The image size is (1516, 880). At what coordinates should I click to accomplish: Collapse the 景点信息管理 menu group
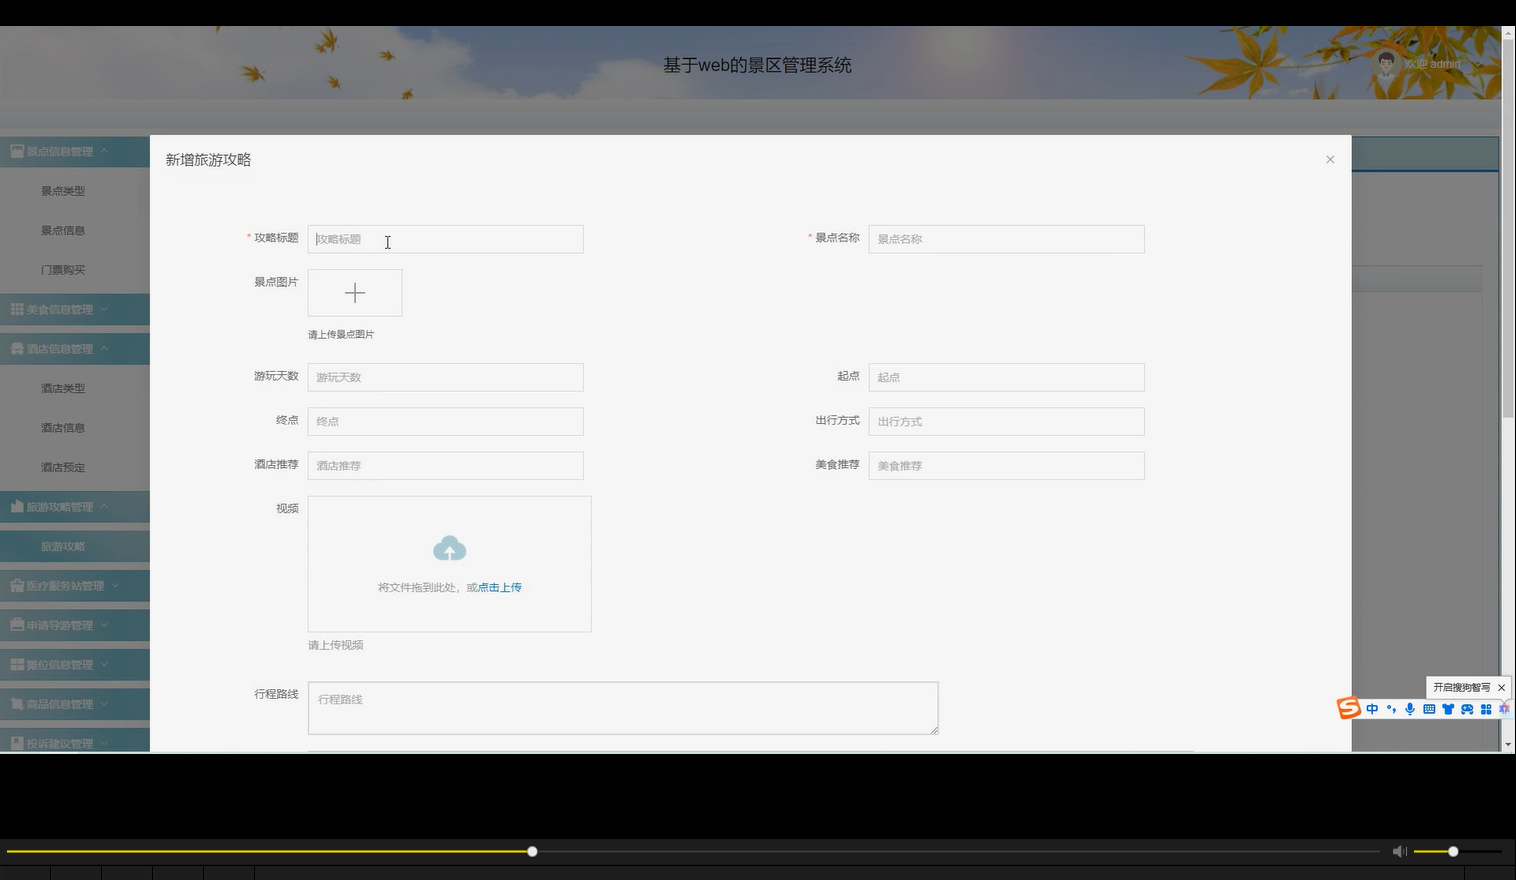click(106, 150)
